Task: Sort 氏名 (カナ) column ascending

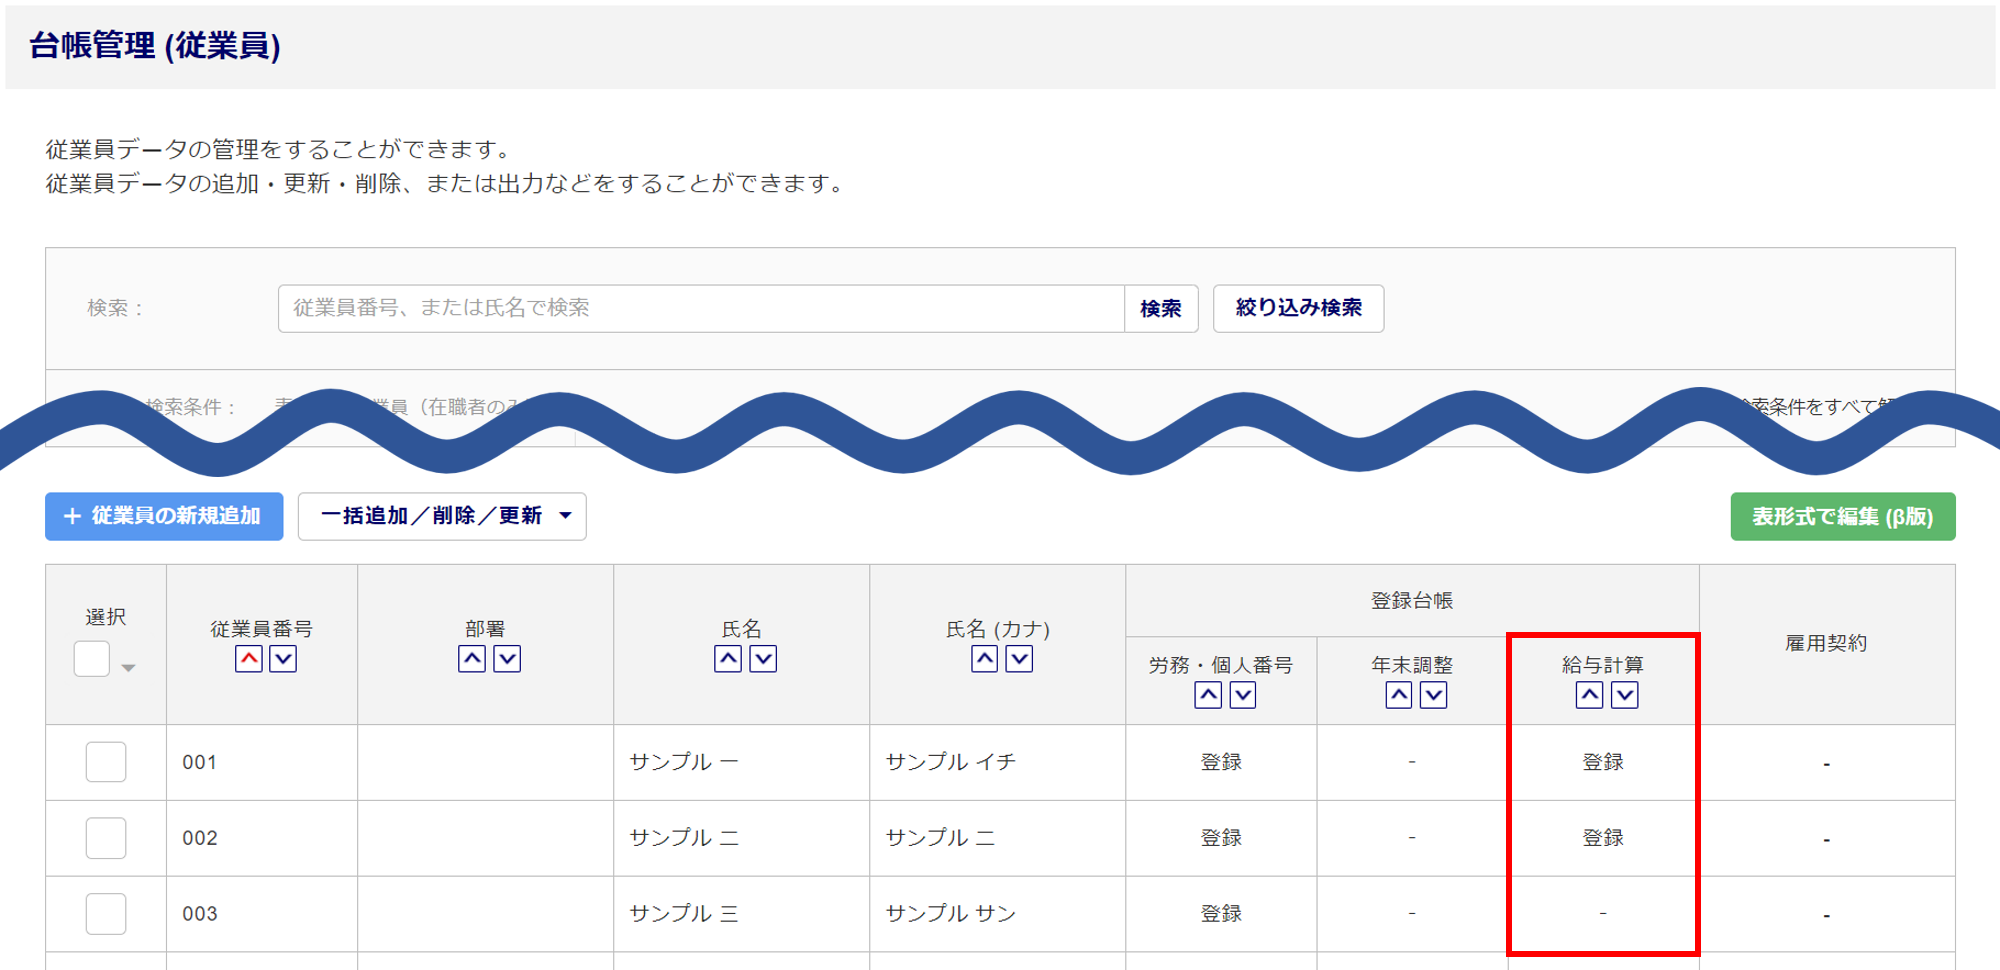Action: tap(984, 659)
